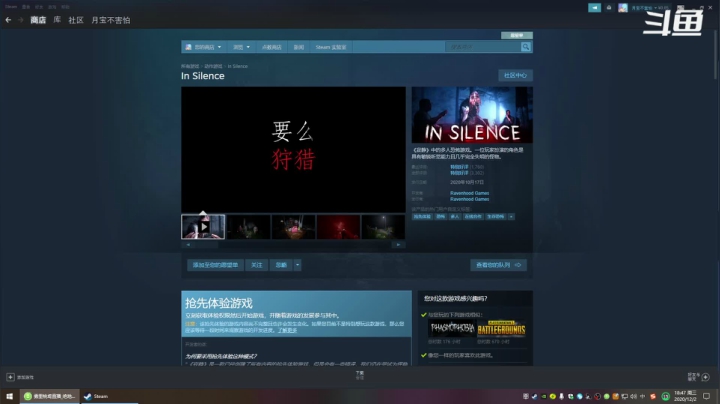Click the 了解更多 learn more link

[x=287, y=330]
